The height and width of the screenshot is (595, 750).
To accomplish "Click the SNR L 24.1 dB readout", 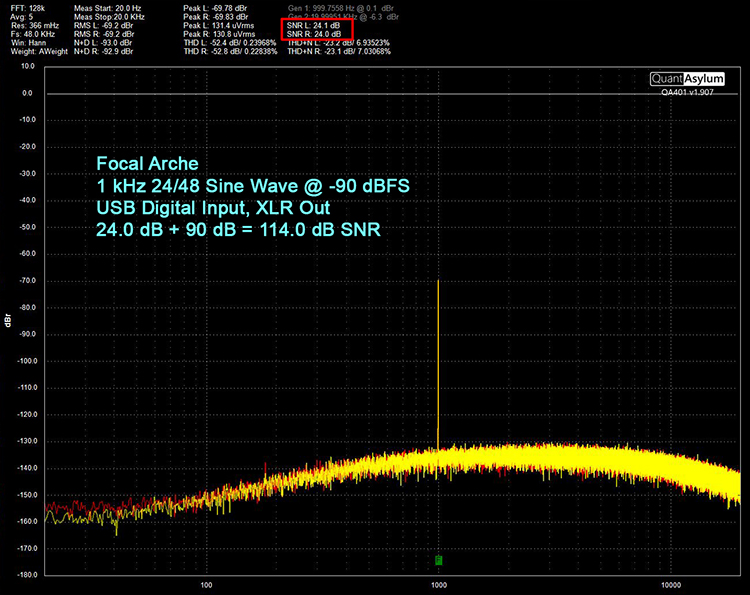I will pyautogui.click(x=315, y=25).
